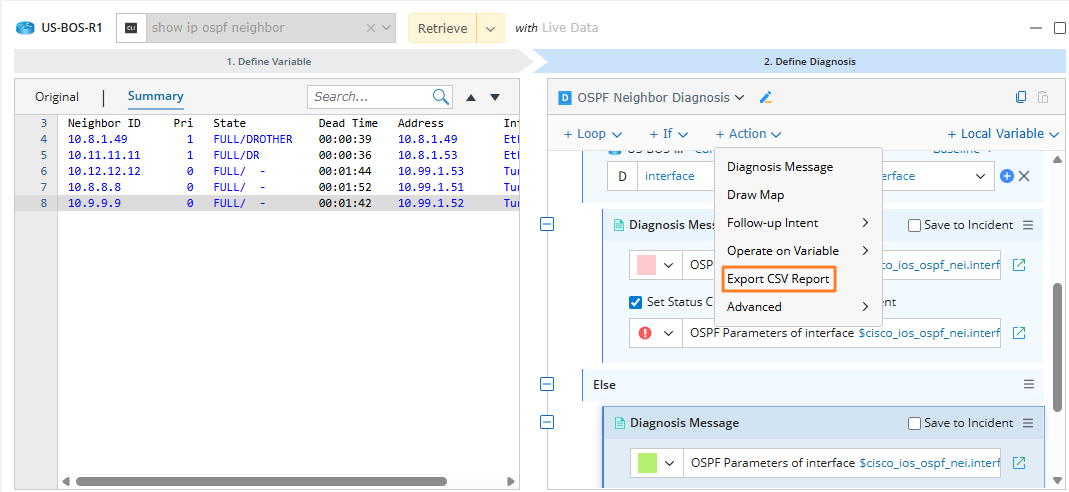The height and width of the screenshot is (492, 1069).
Task: Open Operate on Variable submenu
Action: [x=798, y=251]
